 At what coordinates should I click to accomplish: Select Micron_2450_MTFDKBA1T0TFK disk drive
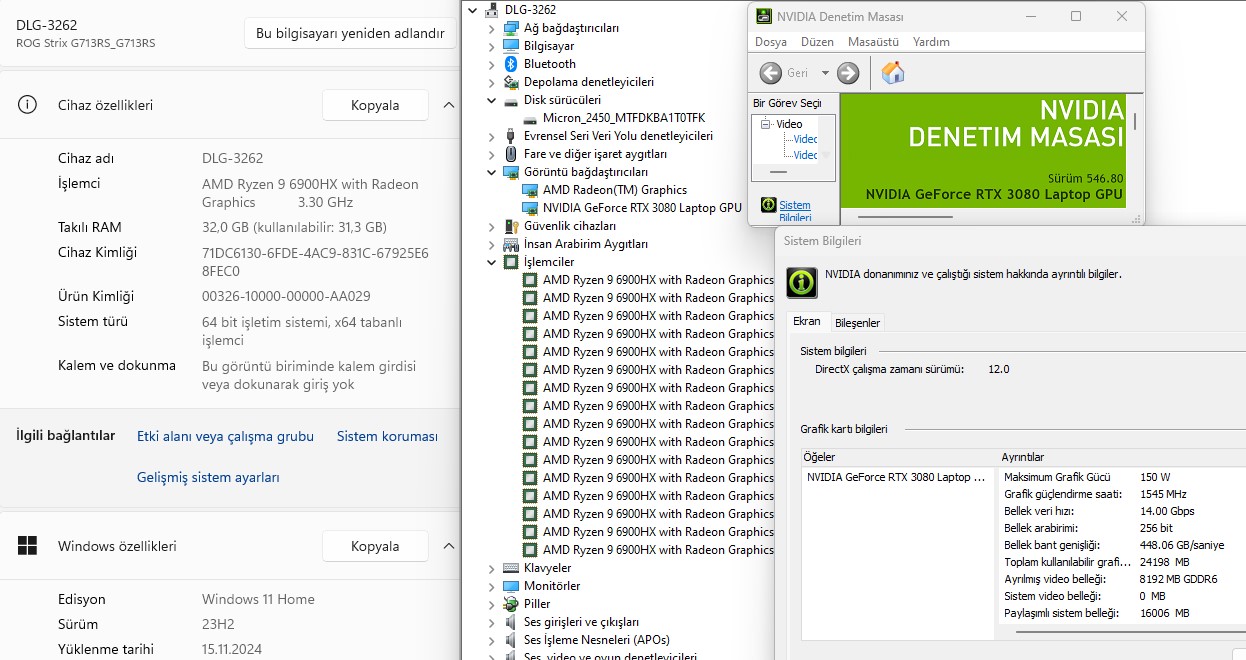point(624,118)
